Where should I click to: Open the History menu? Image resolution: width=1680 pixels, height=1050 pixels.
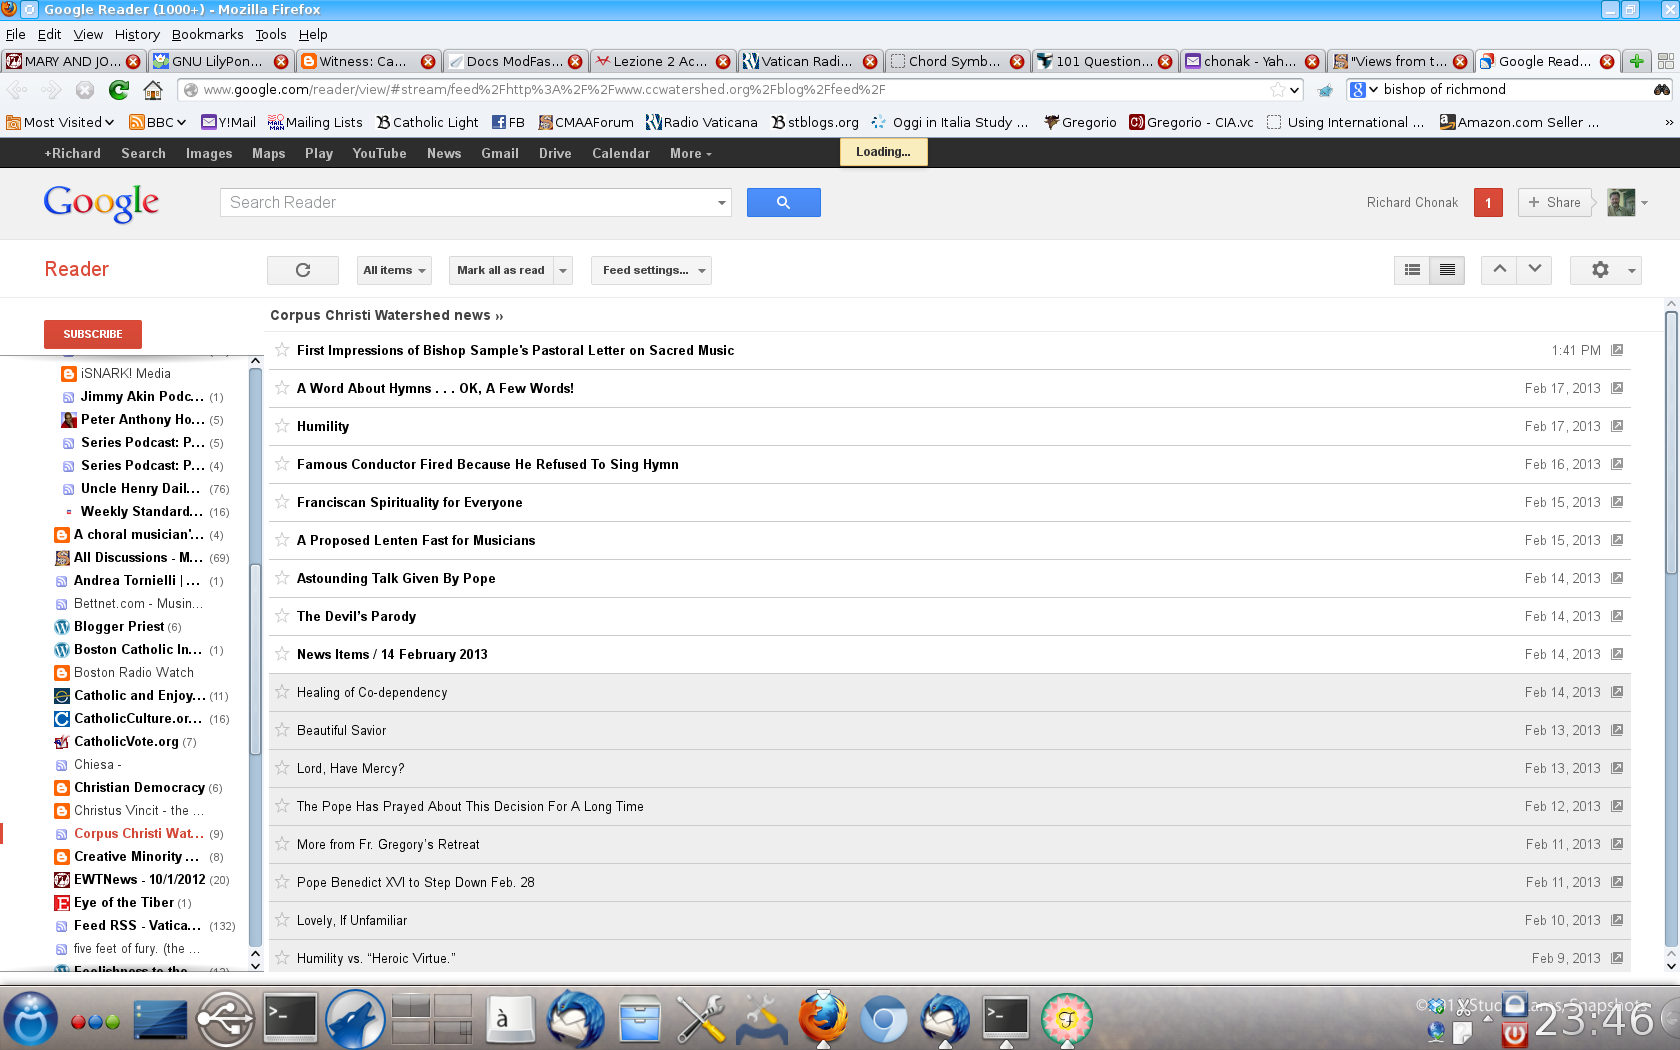tap(137, 34)
